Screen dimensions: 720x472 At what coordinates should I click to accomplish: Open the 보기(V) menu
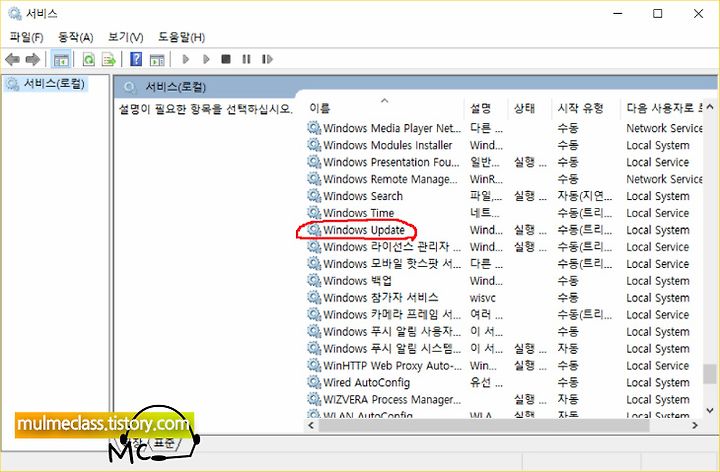point(126,37)
